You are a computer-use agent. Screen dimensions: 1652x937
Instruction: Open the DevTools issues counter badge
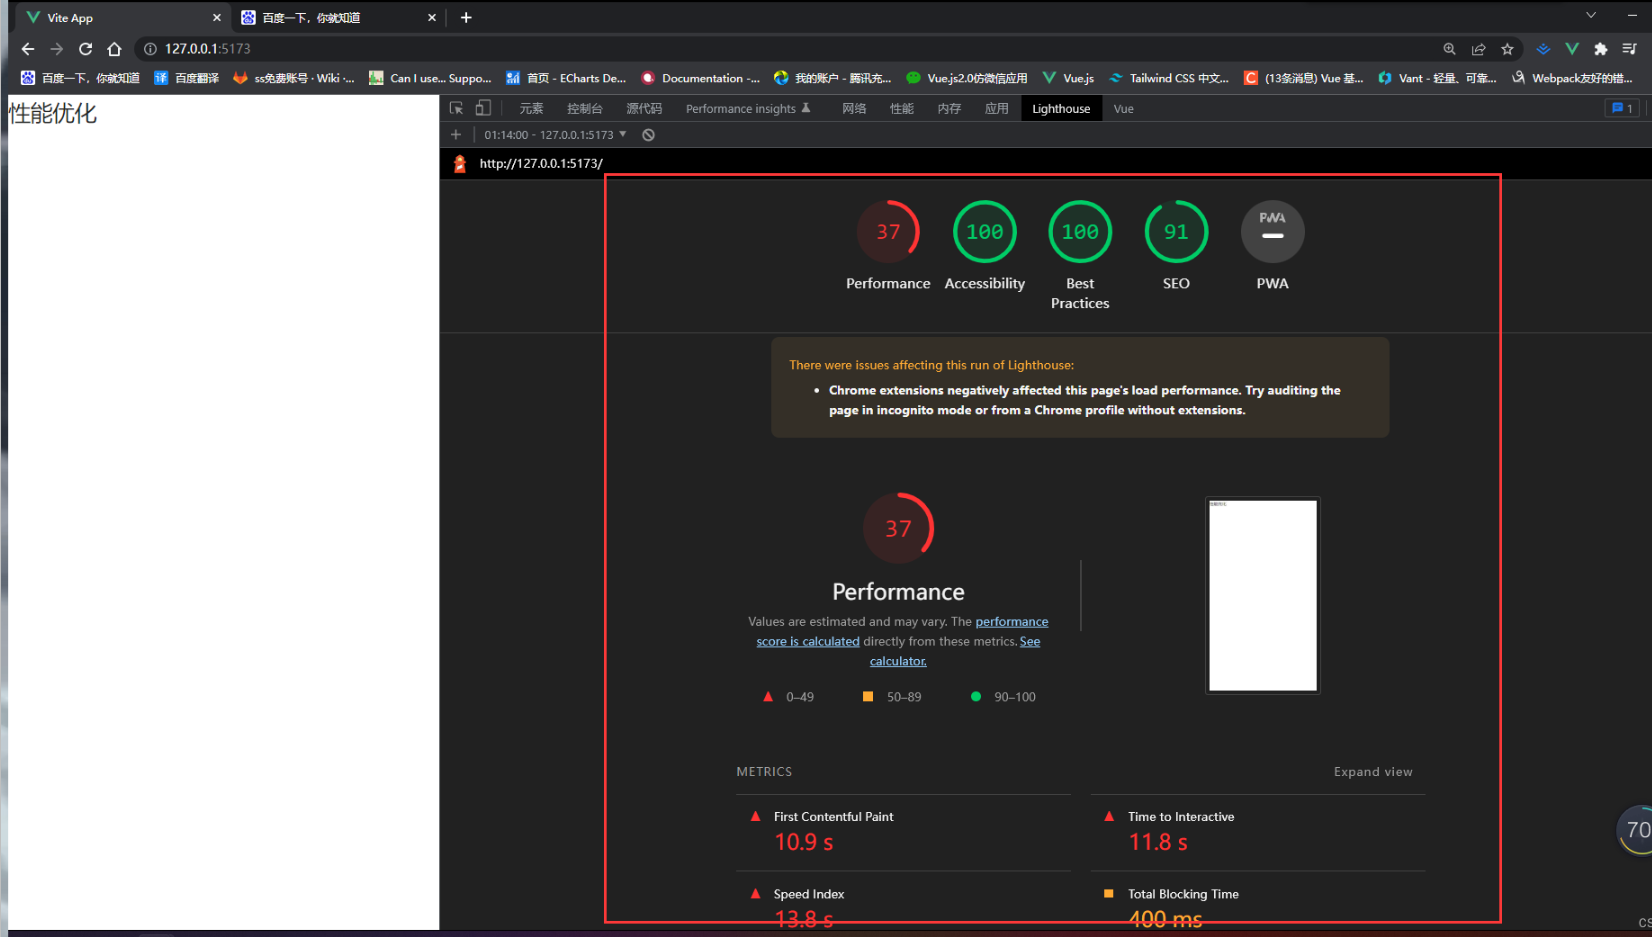[1621, 108]
